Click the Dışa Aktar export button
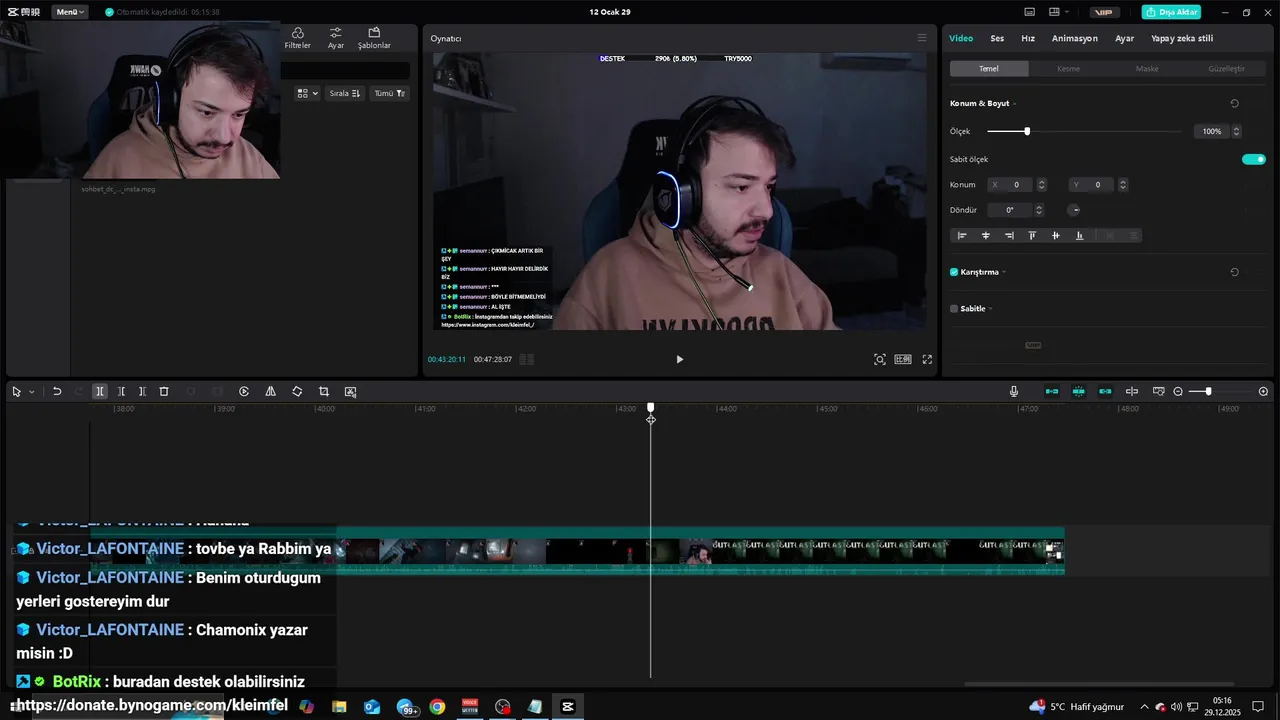The height and width of the screenshot is (720, 1280). click(x=1171, y=12)
